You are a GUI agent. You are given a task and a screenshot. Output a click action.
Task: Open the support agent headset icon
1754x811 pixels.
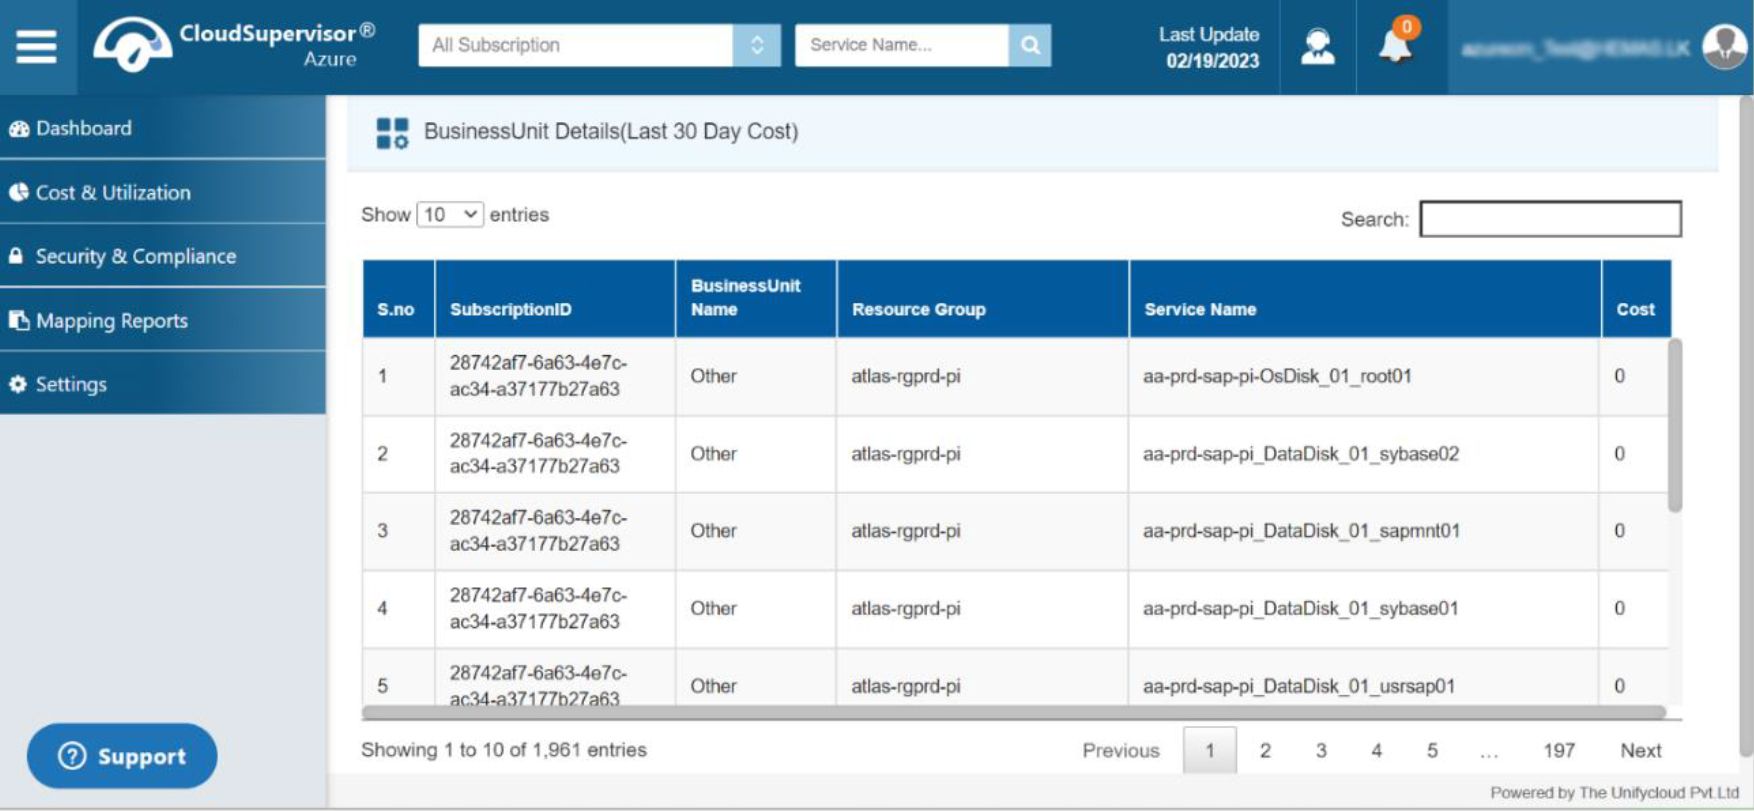1317,47
